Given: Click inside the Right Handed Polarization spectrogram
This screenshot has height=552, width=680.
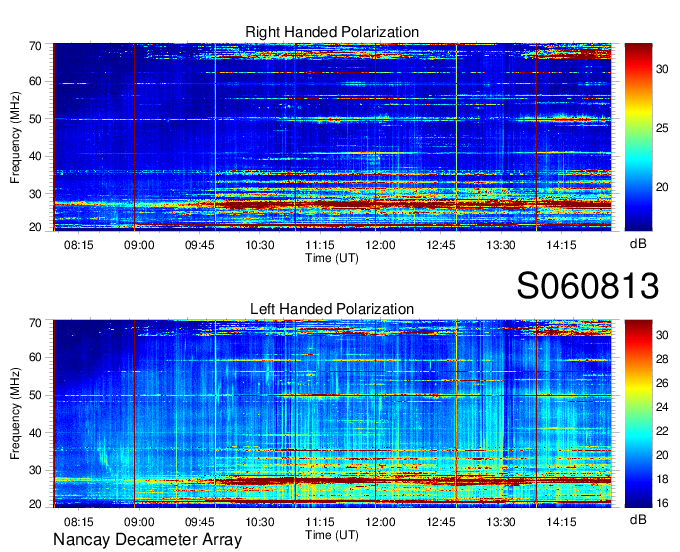Looking at the screenshot, I should 332,137.
